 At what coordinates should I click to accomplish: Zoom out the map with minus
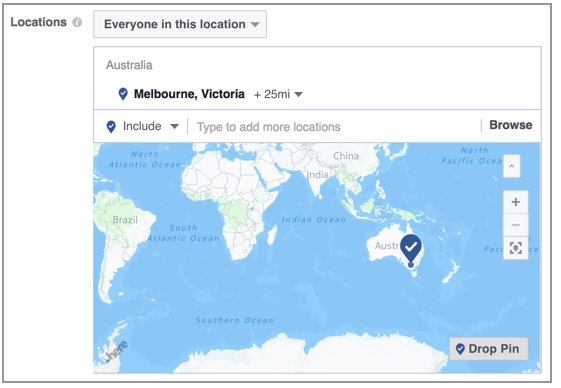tap(516, 225)
